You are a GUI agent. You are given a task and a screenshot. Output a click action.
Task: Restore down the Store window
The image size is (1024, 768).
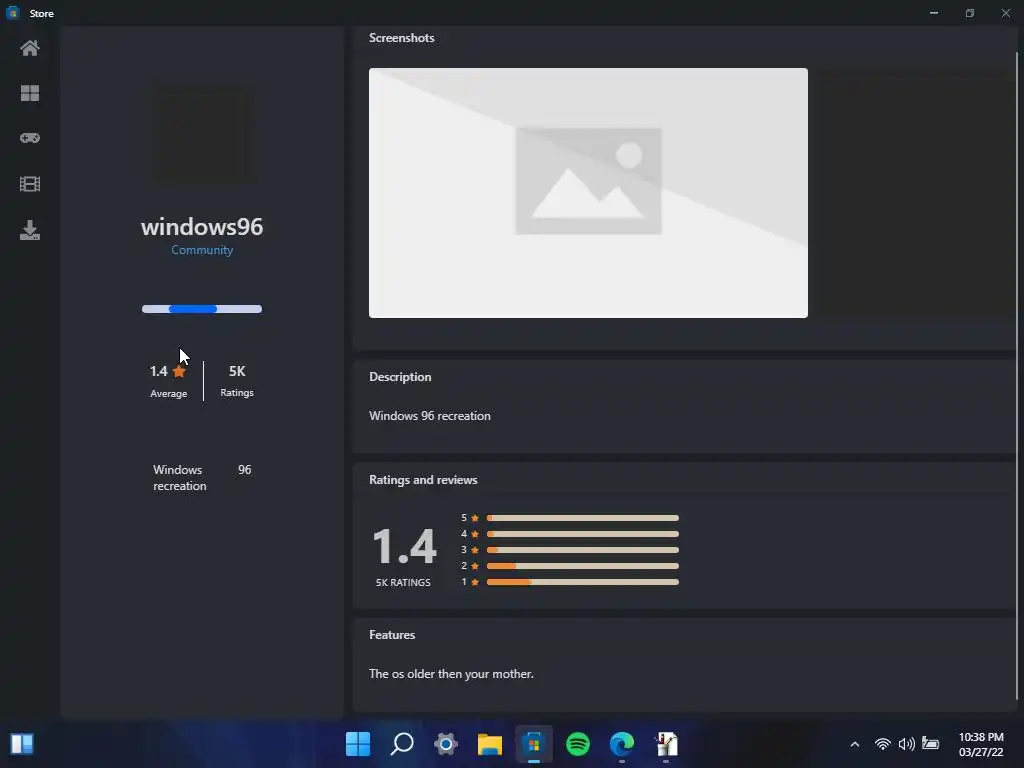[970, 13]
